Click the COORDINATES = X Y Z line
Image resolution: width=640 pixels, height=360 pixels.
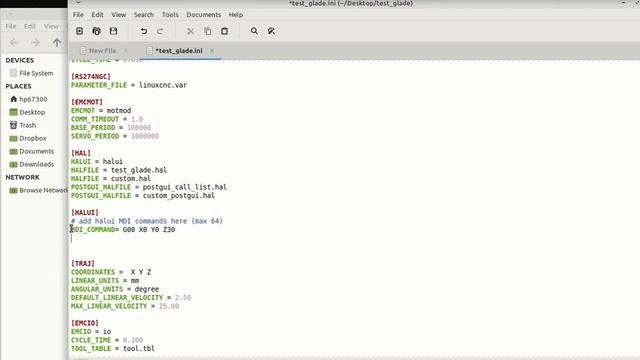(111, 272)
